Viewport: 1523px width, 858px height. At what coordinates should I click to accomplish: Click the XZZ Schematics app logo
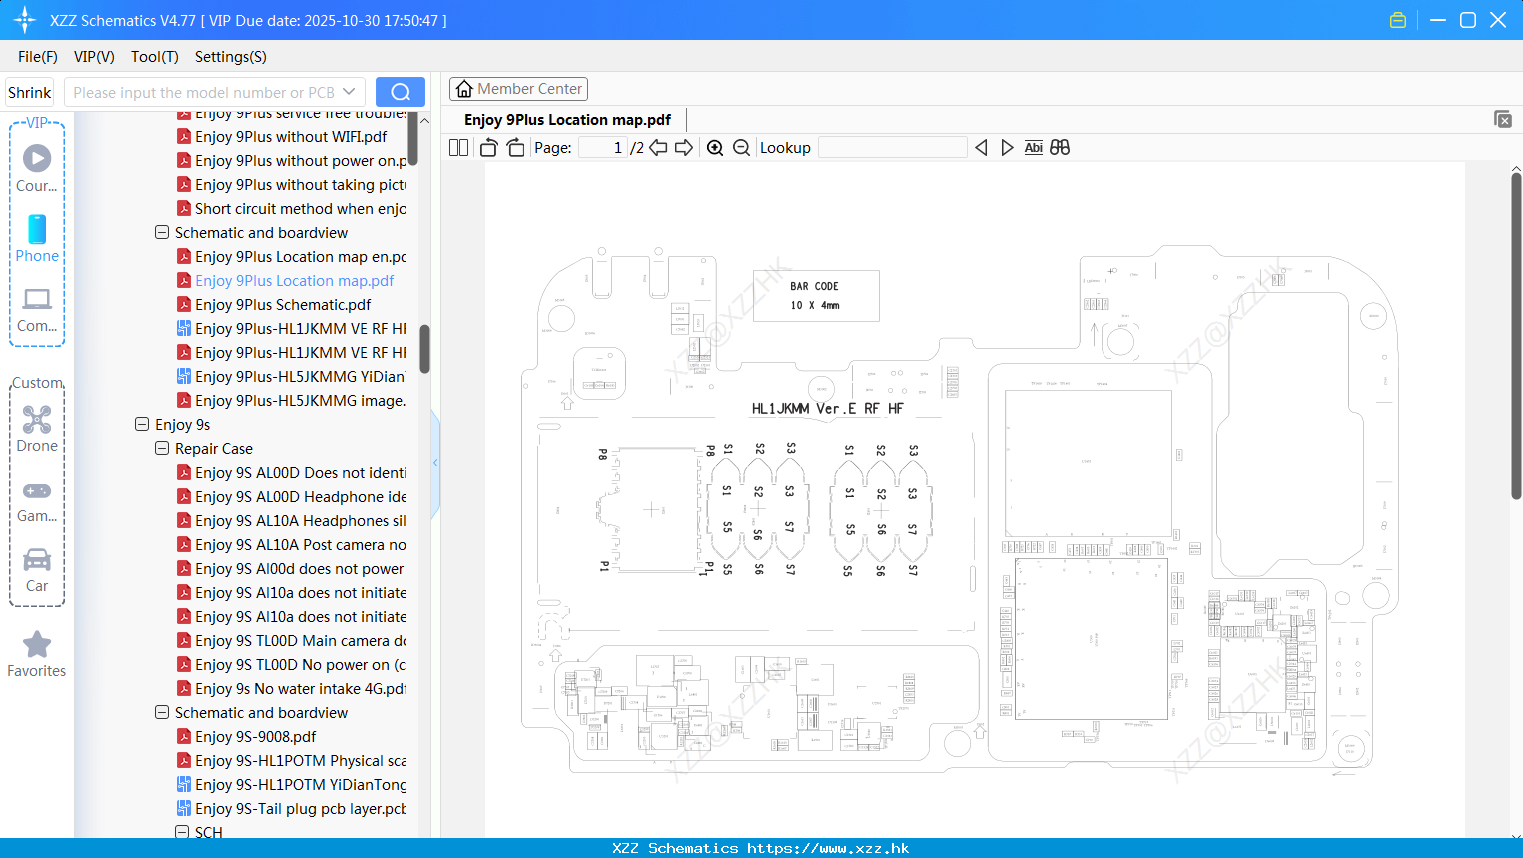click(25, 20)
